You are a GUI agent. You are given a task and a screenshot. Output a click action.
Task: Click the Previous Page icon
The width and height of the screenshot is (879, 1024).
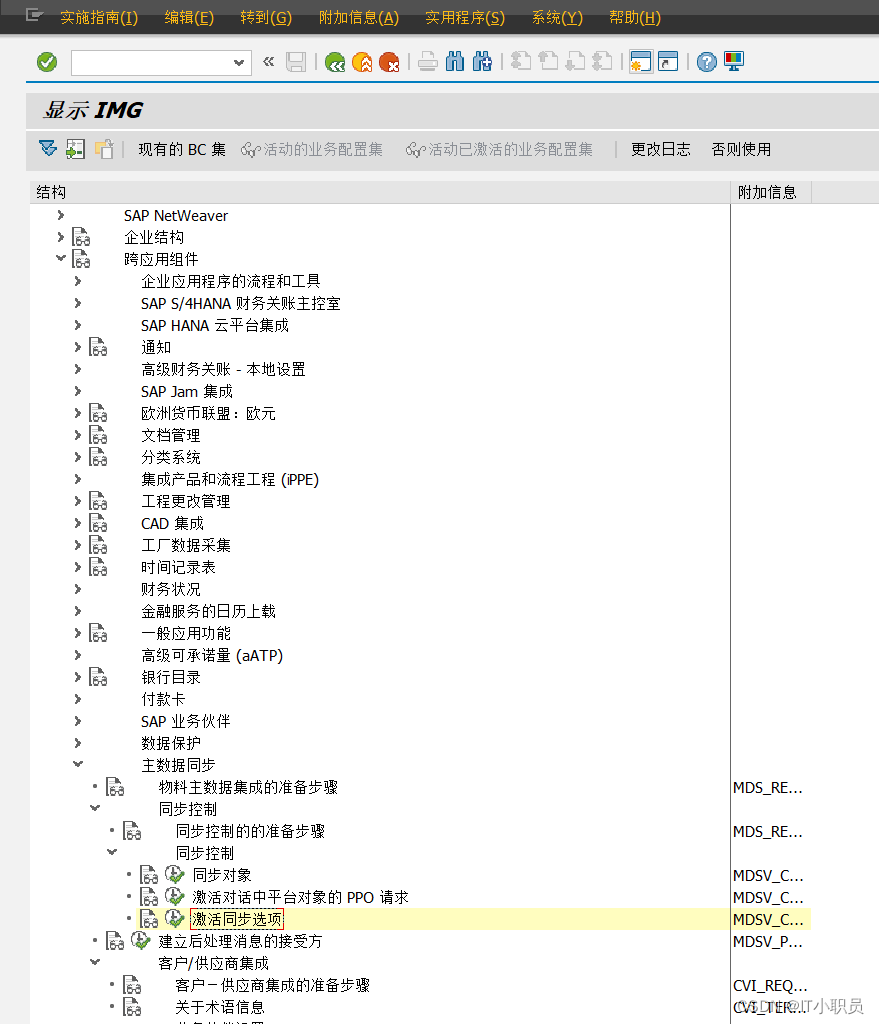click(548, 62)
